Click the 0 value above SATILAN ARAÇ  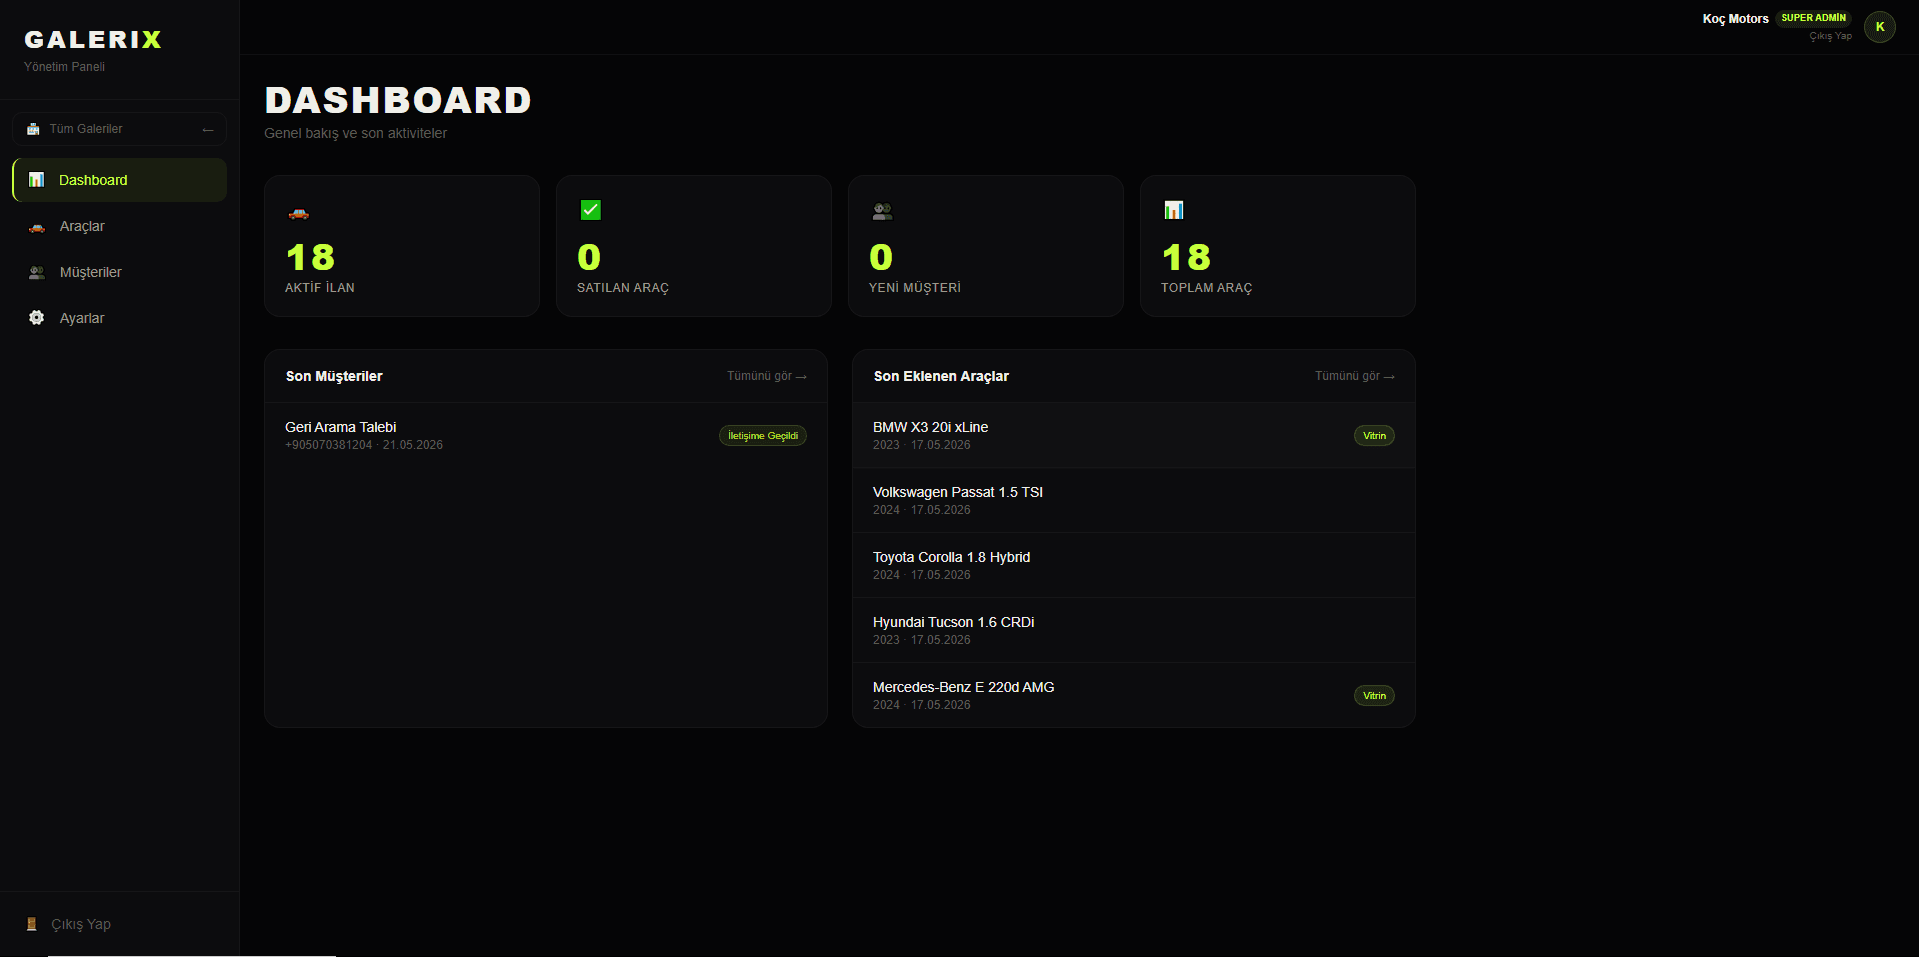click(589, 257)
